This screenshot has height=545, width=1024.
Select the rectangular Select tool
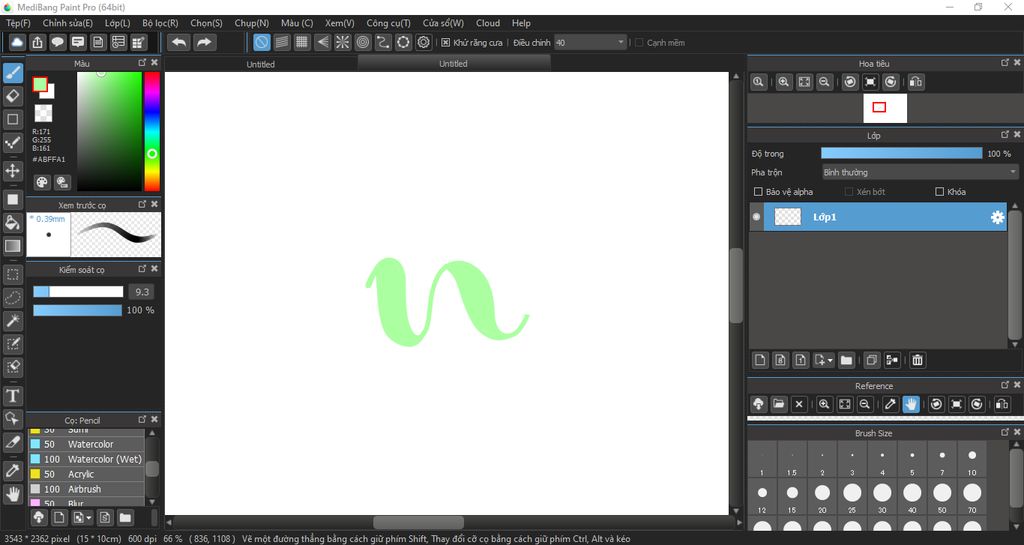(12, 275)
